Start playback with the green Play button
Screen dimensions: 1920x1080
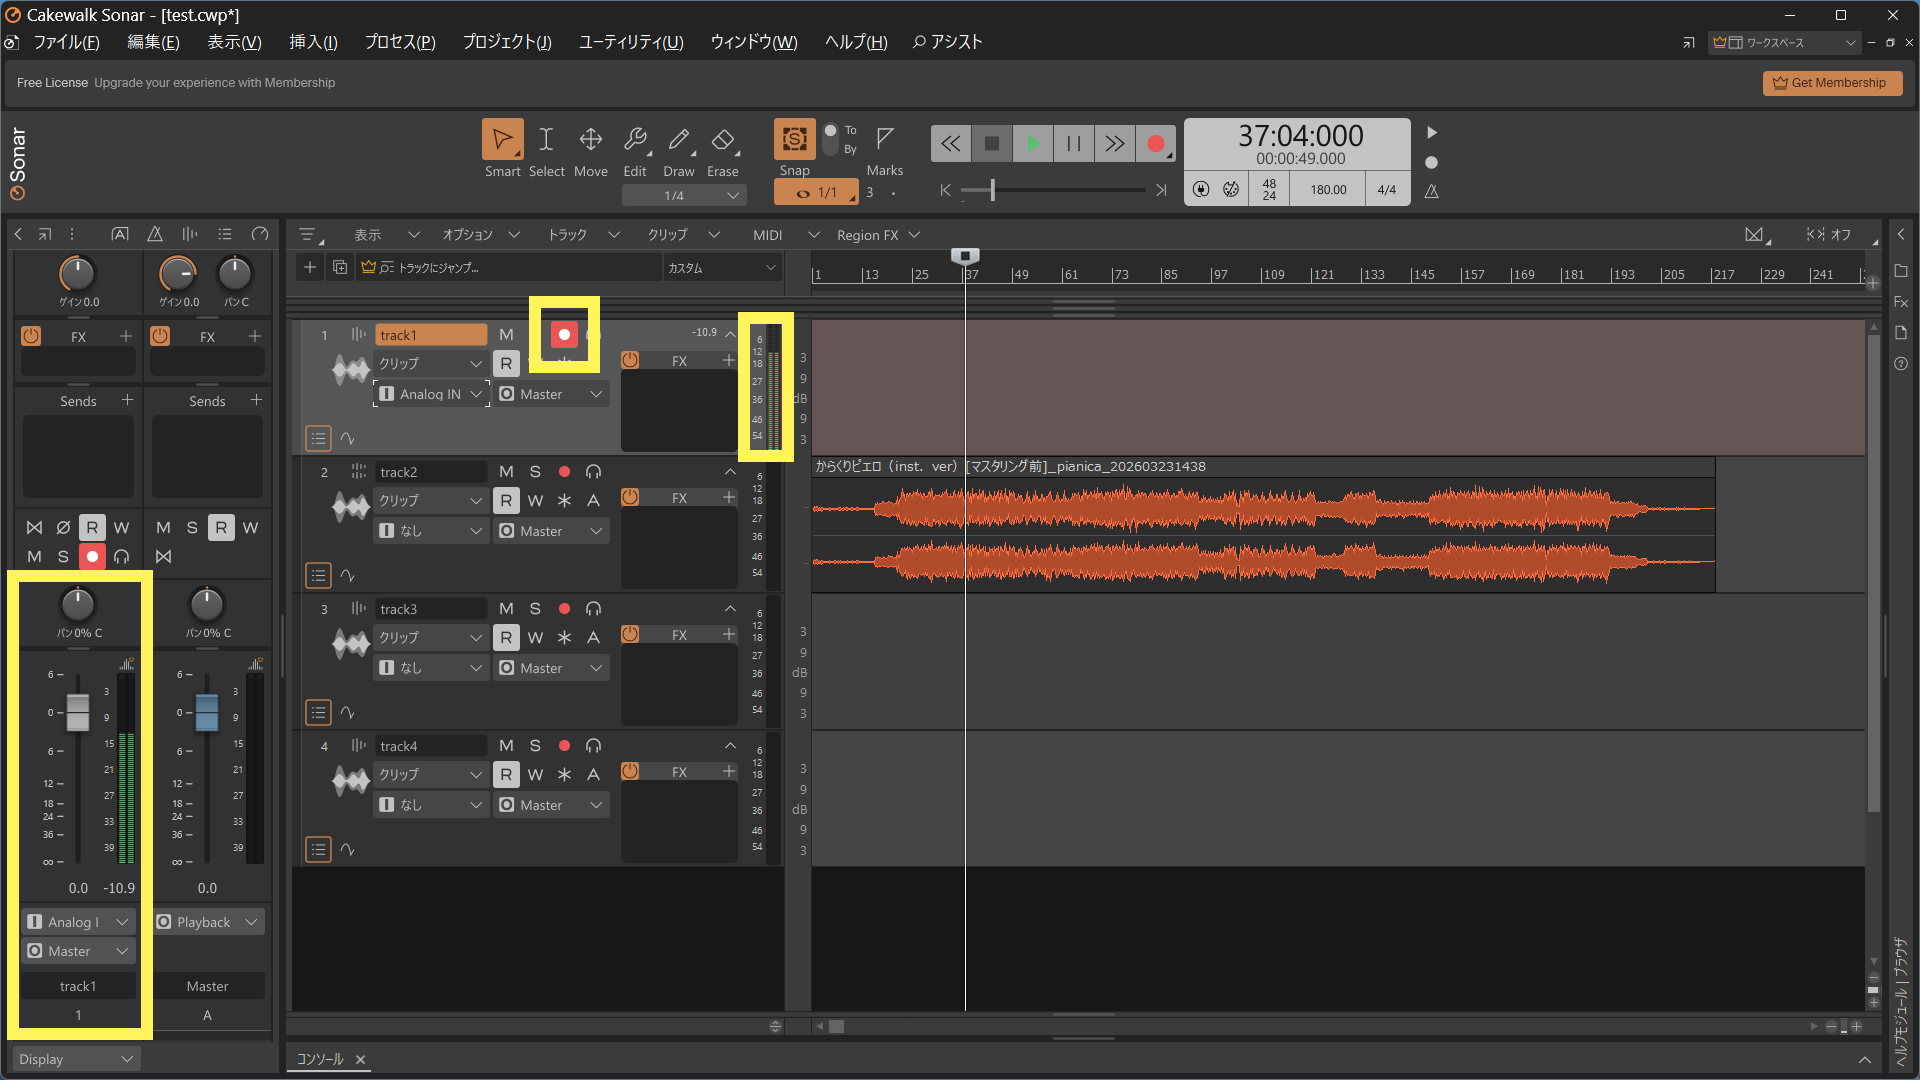(1033, 144)
